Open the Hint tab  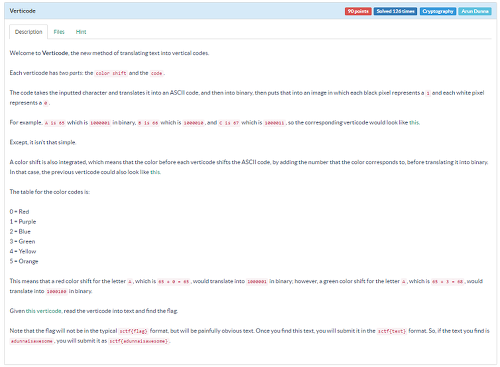(x=81, y=32)
